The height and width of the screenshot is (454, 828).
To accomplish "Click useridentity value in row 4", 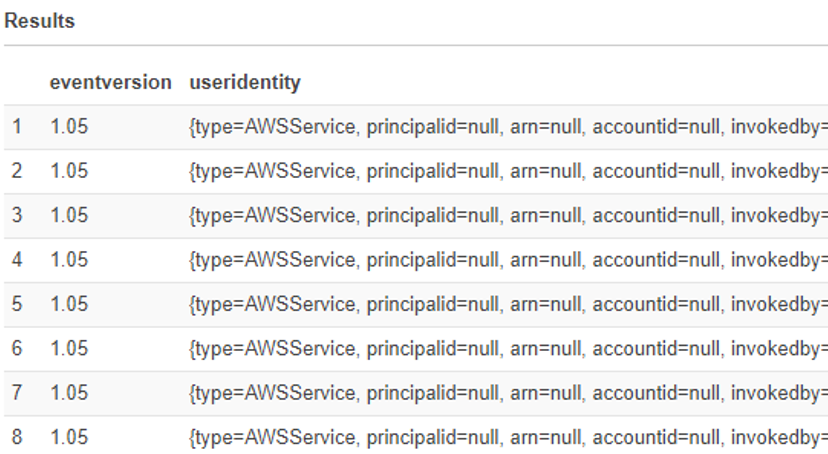I will pos(509,260).
